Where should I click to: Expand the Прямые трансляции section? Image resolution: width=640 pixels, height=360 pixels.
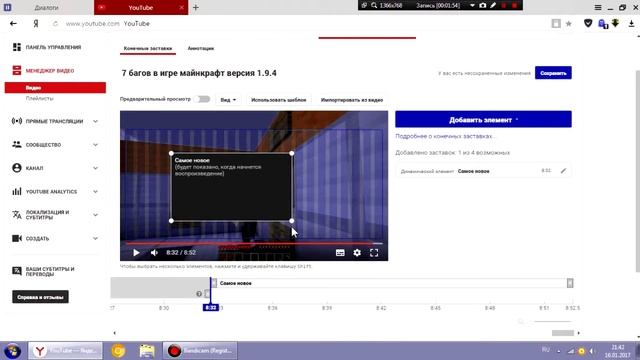[95, 121]
